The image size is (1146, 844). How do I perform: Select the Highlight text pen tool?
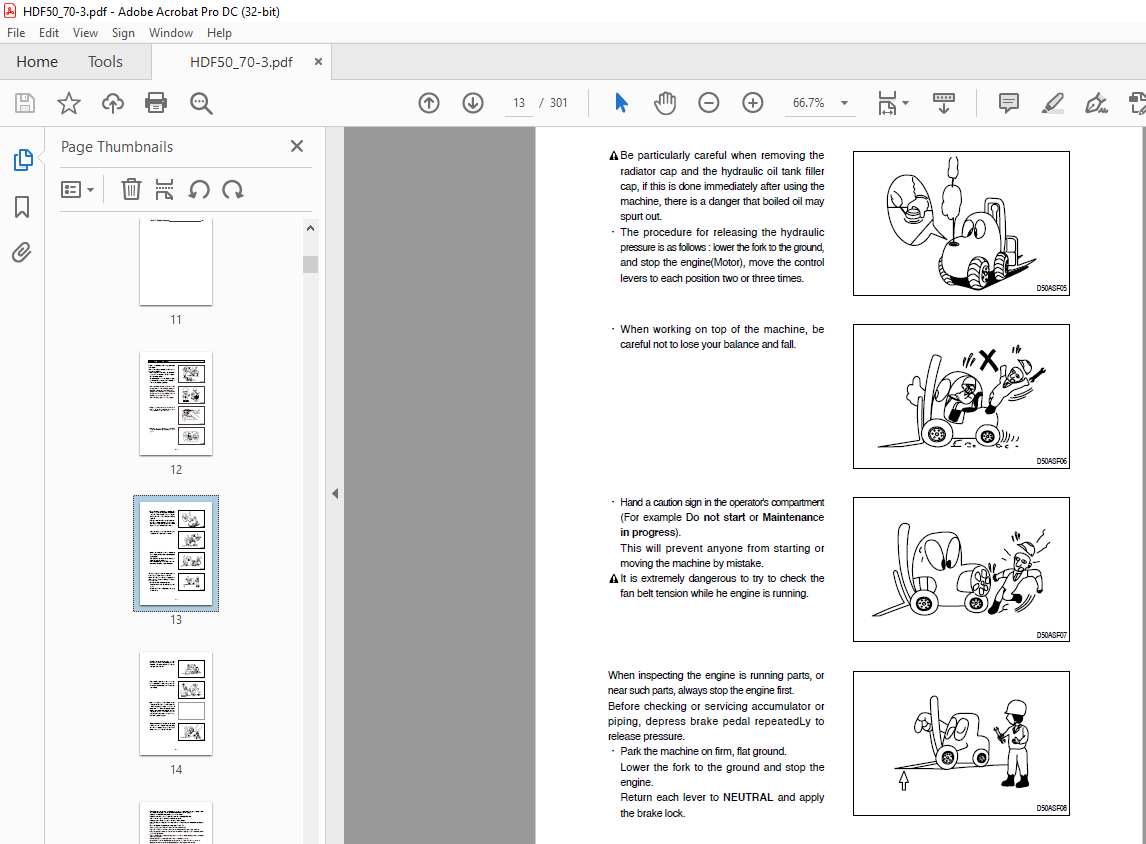tap(1052, 103)
